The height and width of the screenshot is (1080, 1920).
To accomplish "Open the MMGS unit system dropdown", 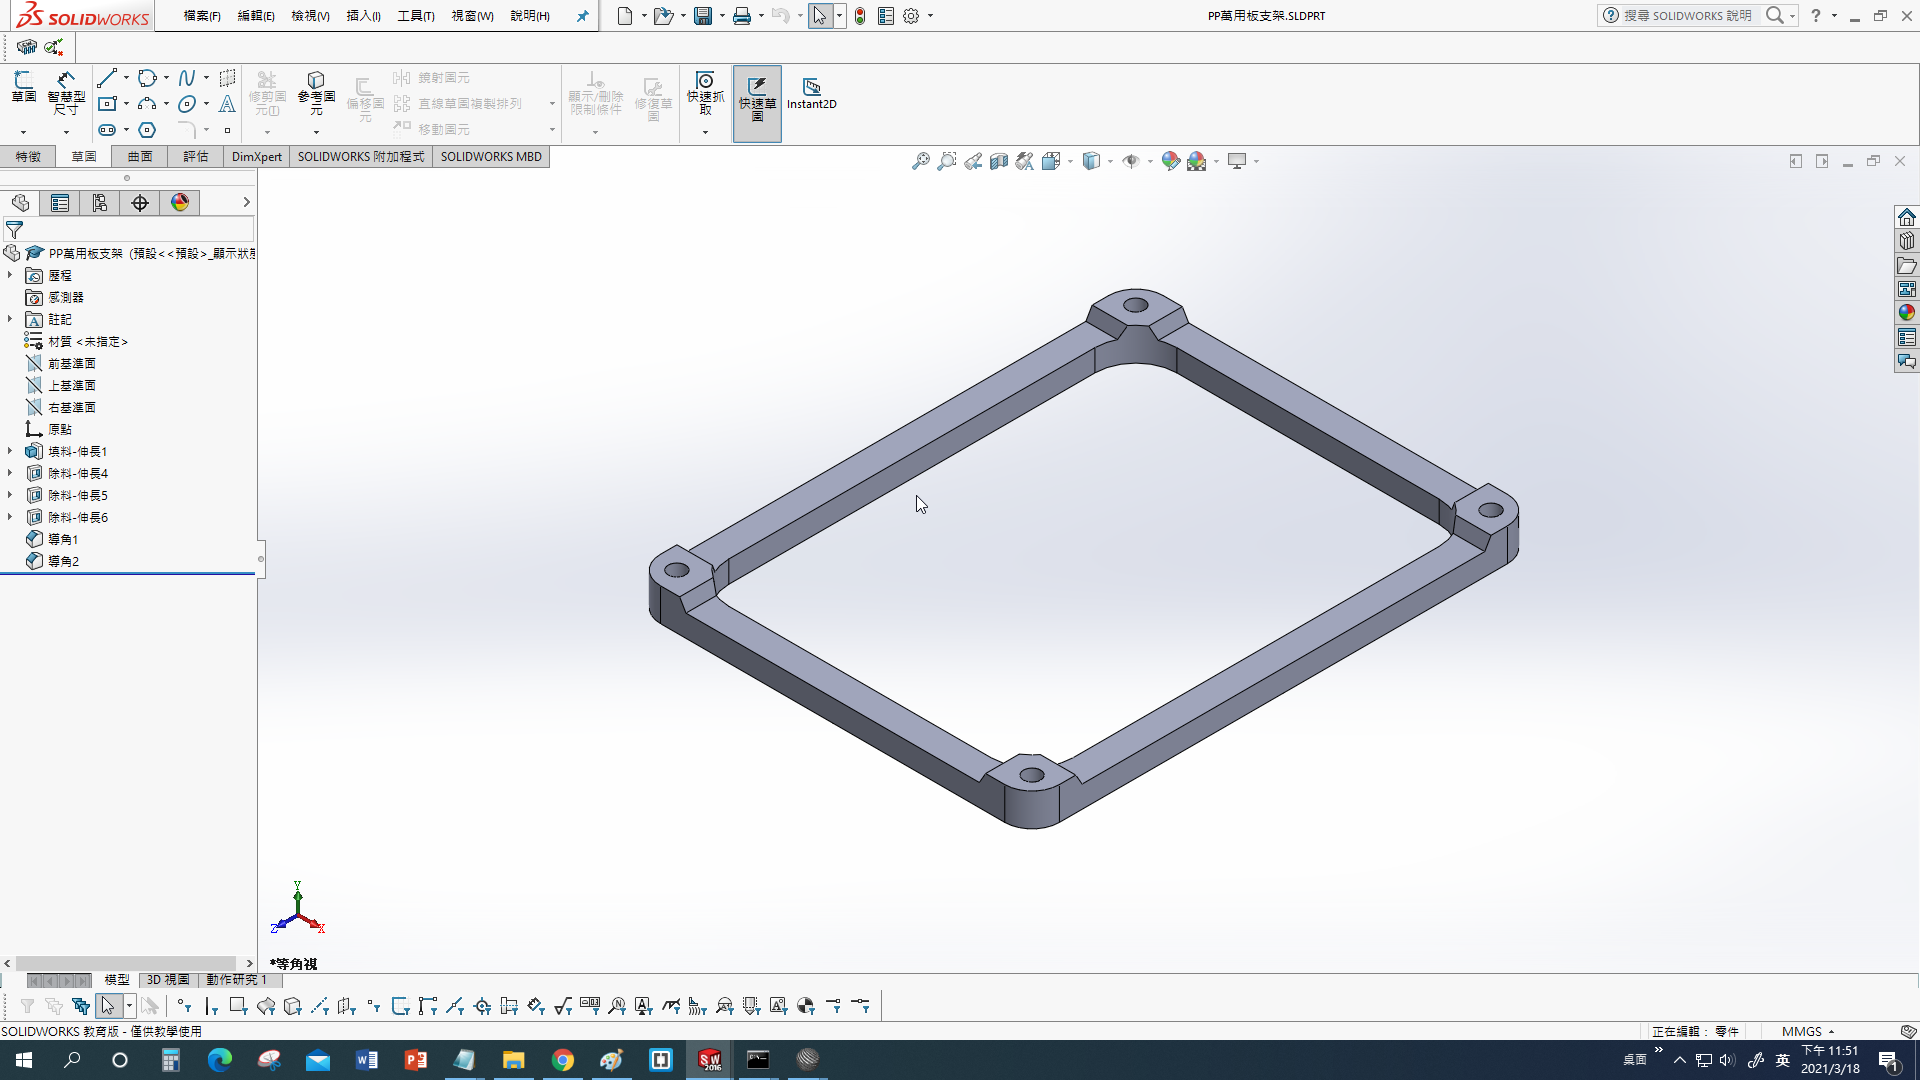I will 1808,1031.
